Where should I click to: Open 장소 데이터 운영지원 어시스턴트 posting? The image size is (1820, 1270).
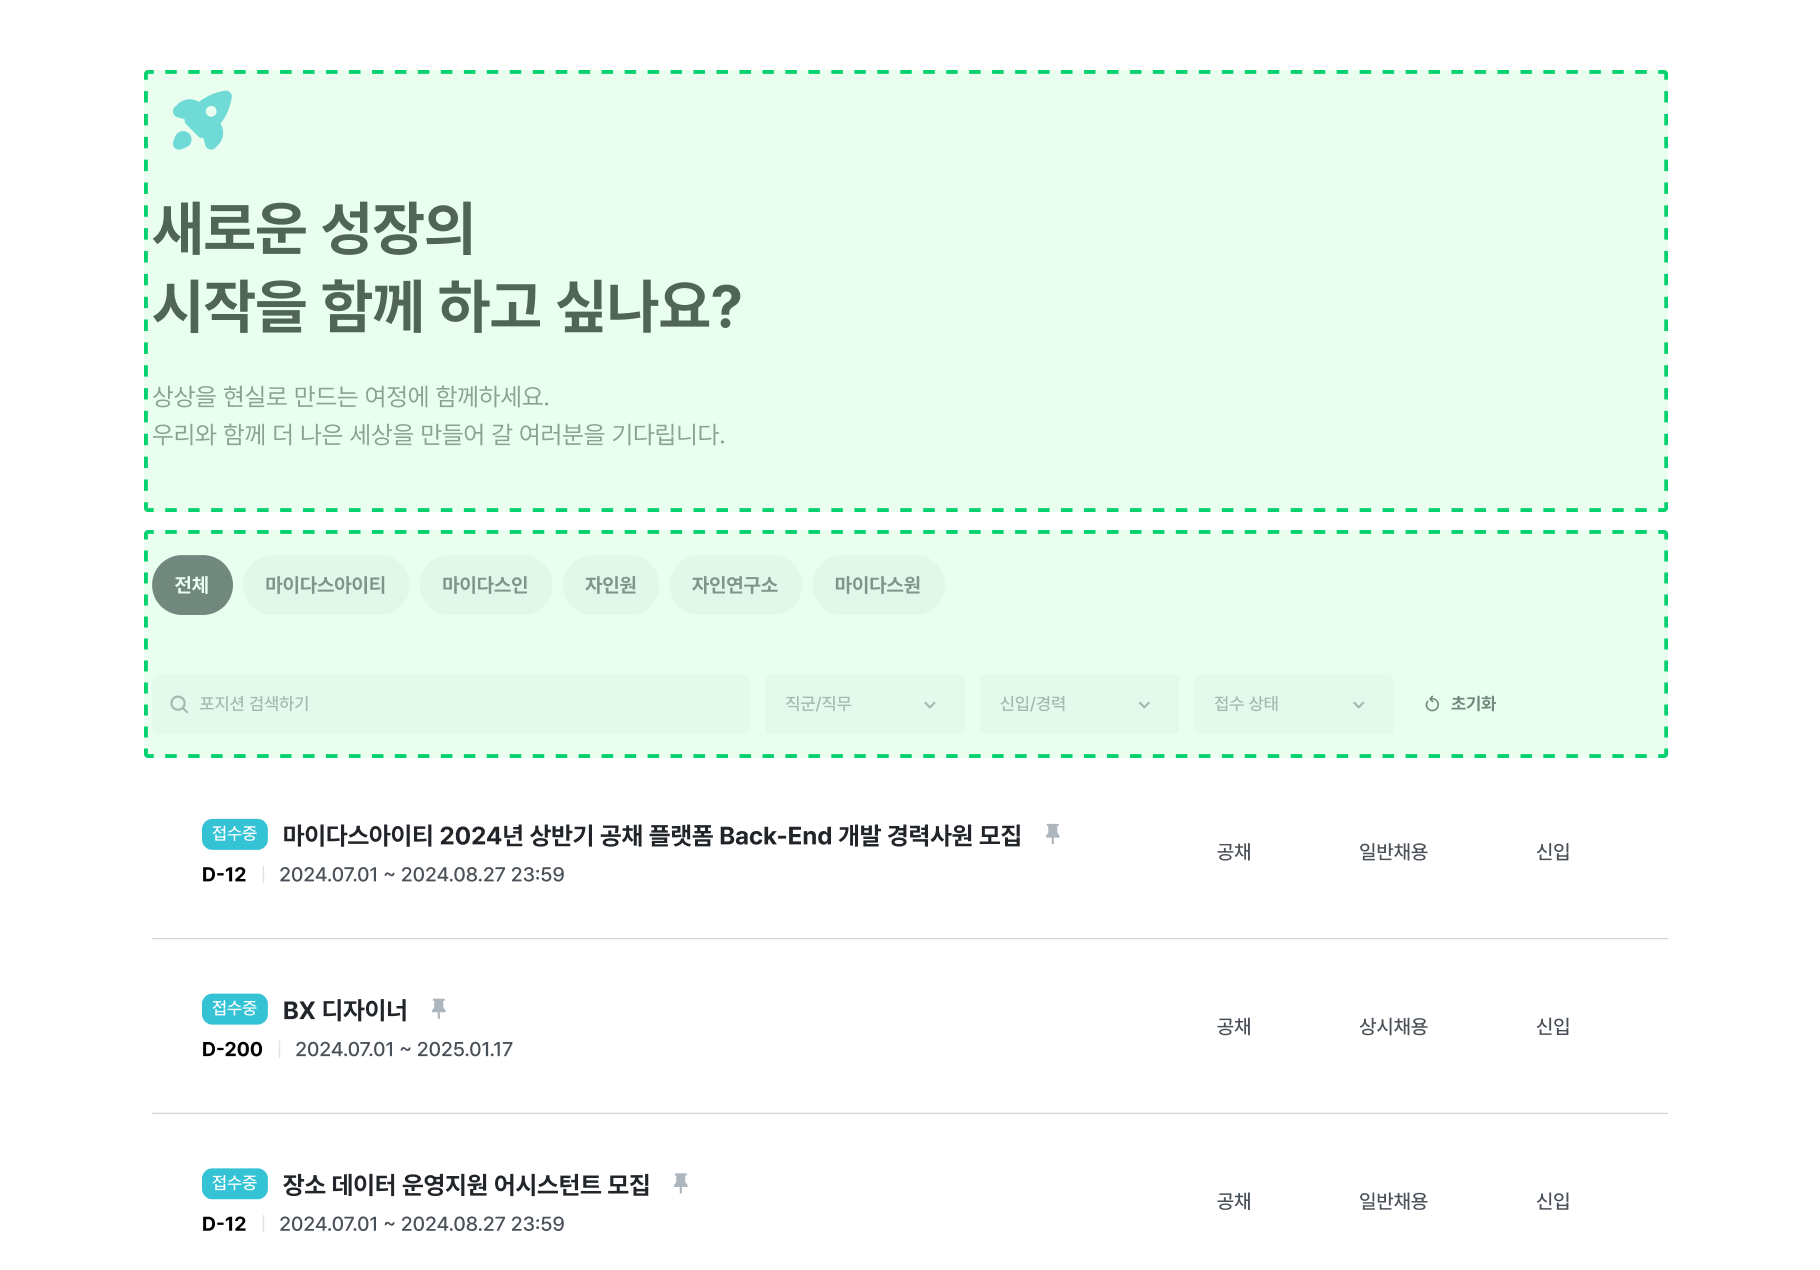coord(466,1185)
